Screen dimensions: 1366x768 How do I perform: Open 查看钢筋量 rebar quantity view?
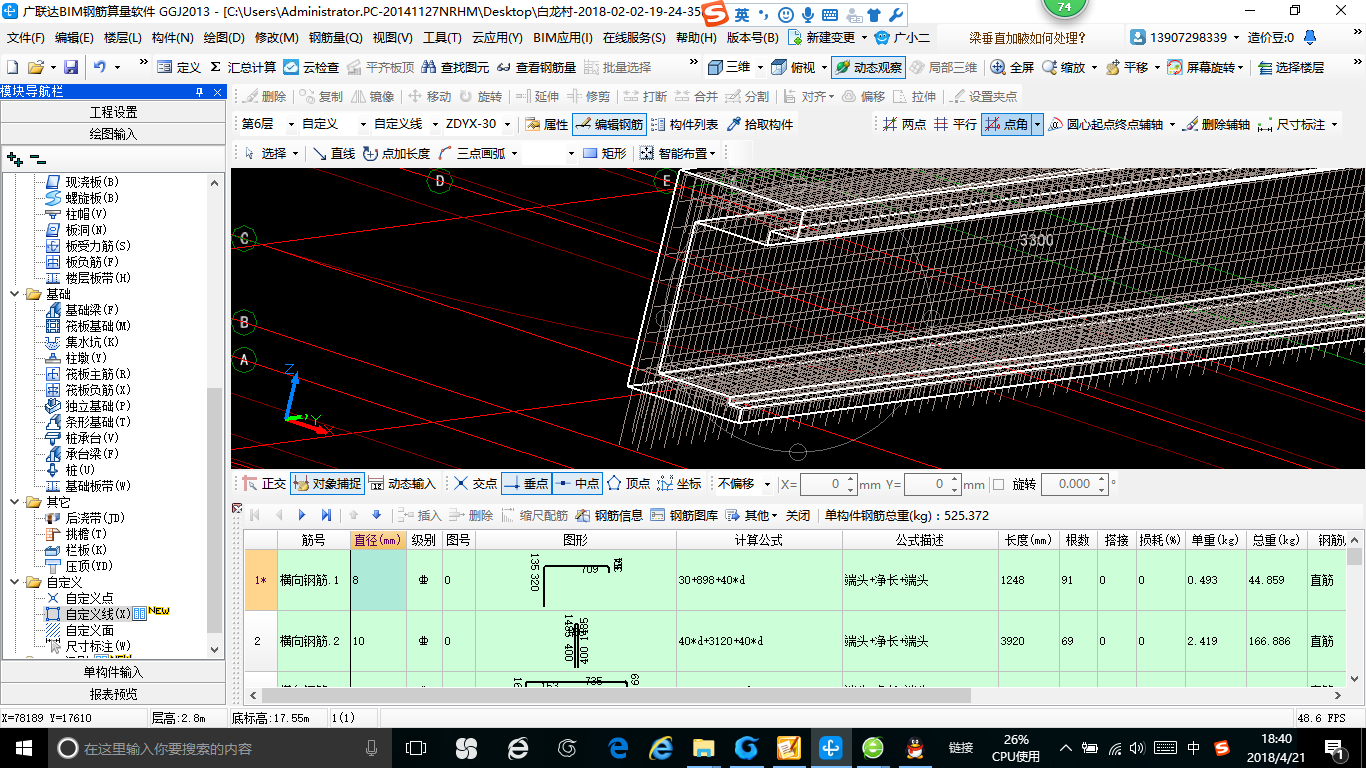(536, 67)
